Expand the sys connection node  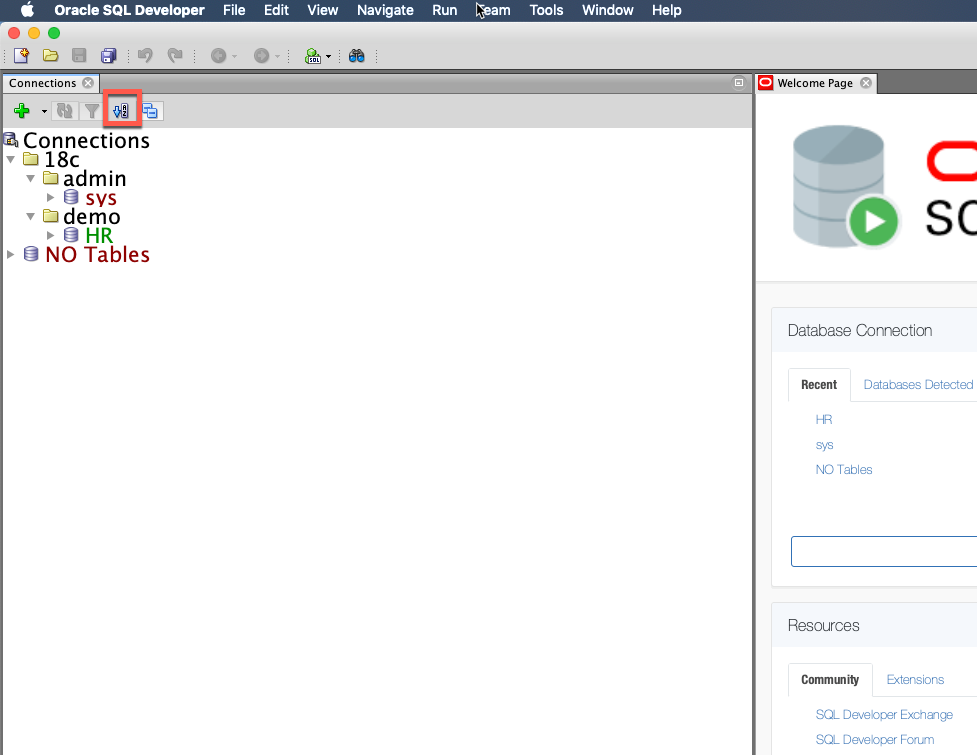(51, 197)
